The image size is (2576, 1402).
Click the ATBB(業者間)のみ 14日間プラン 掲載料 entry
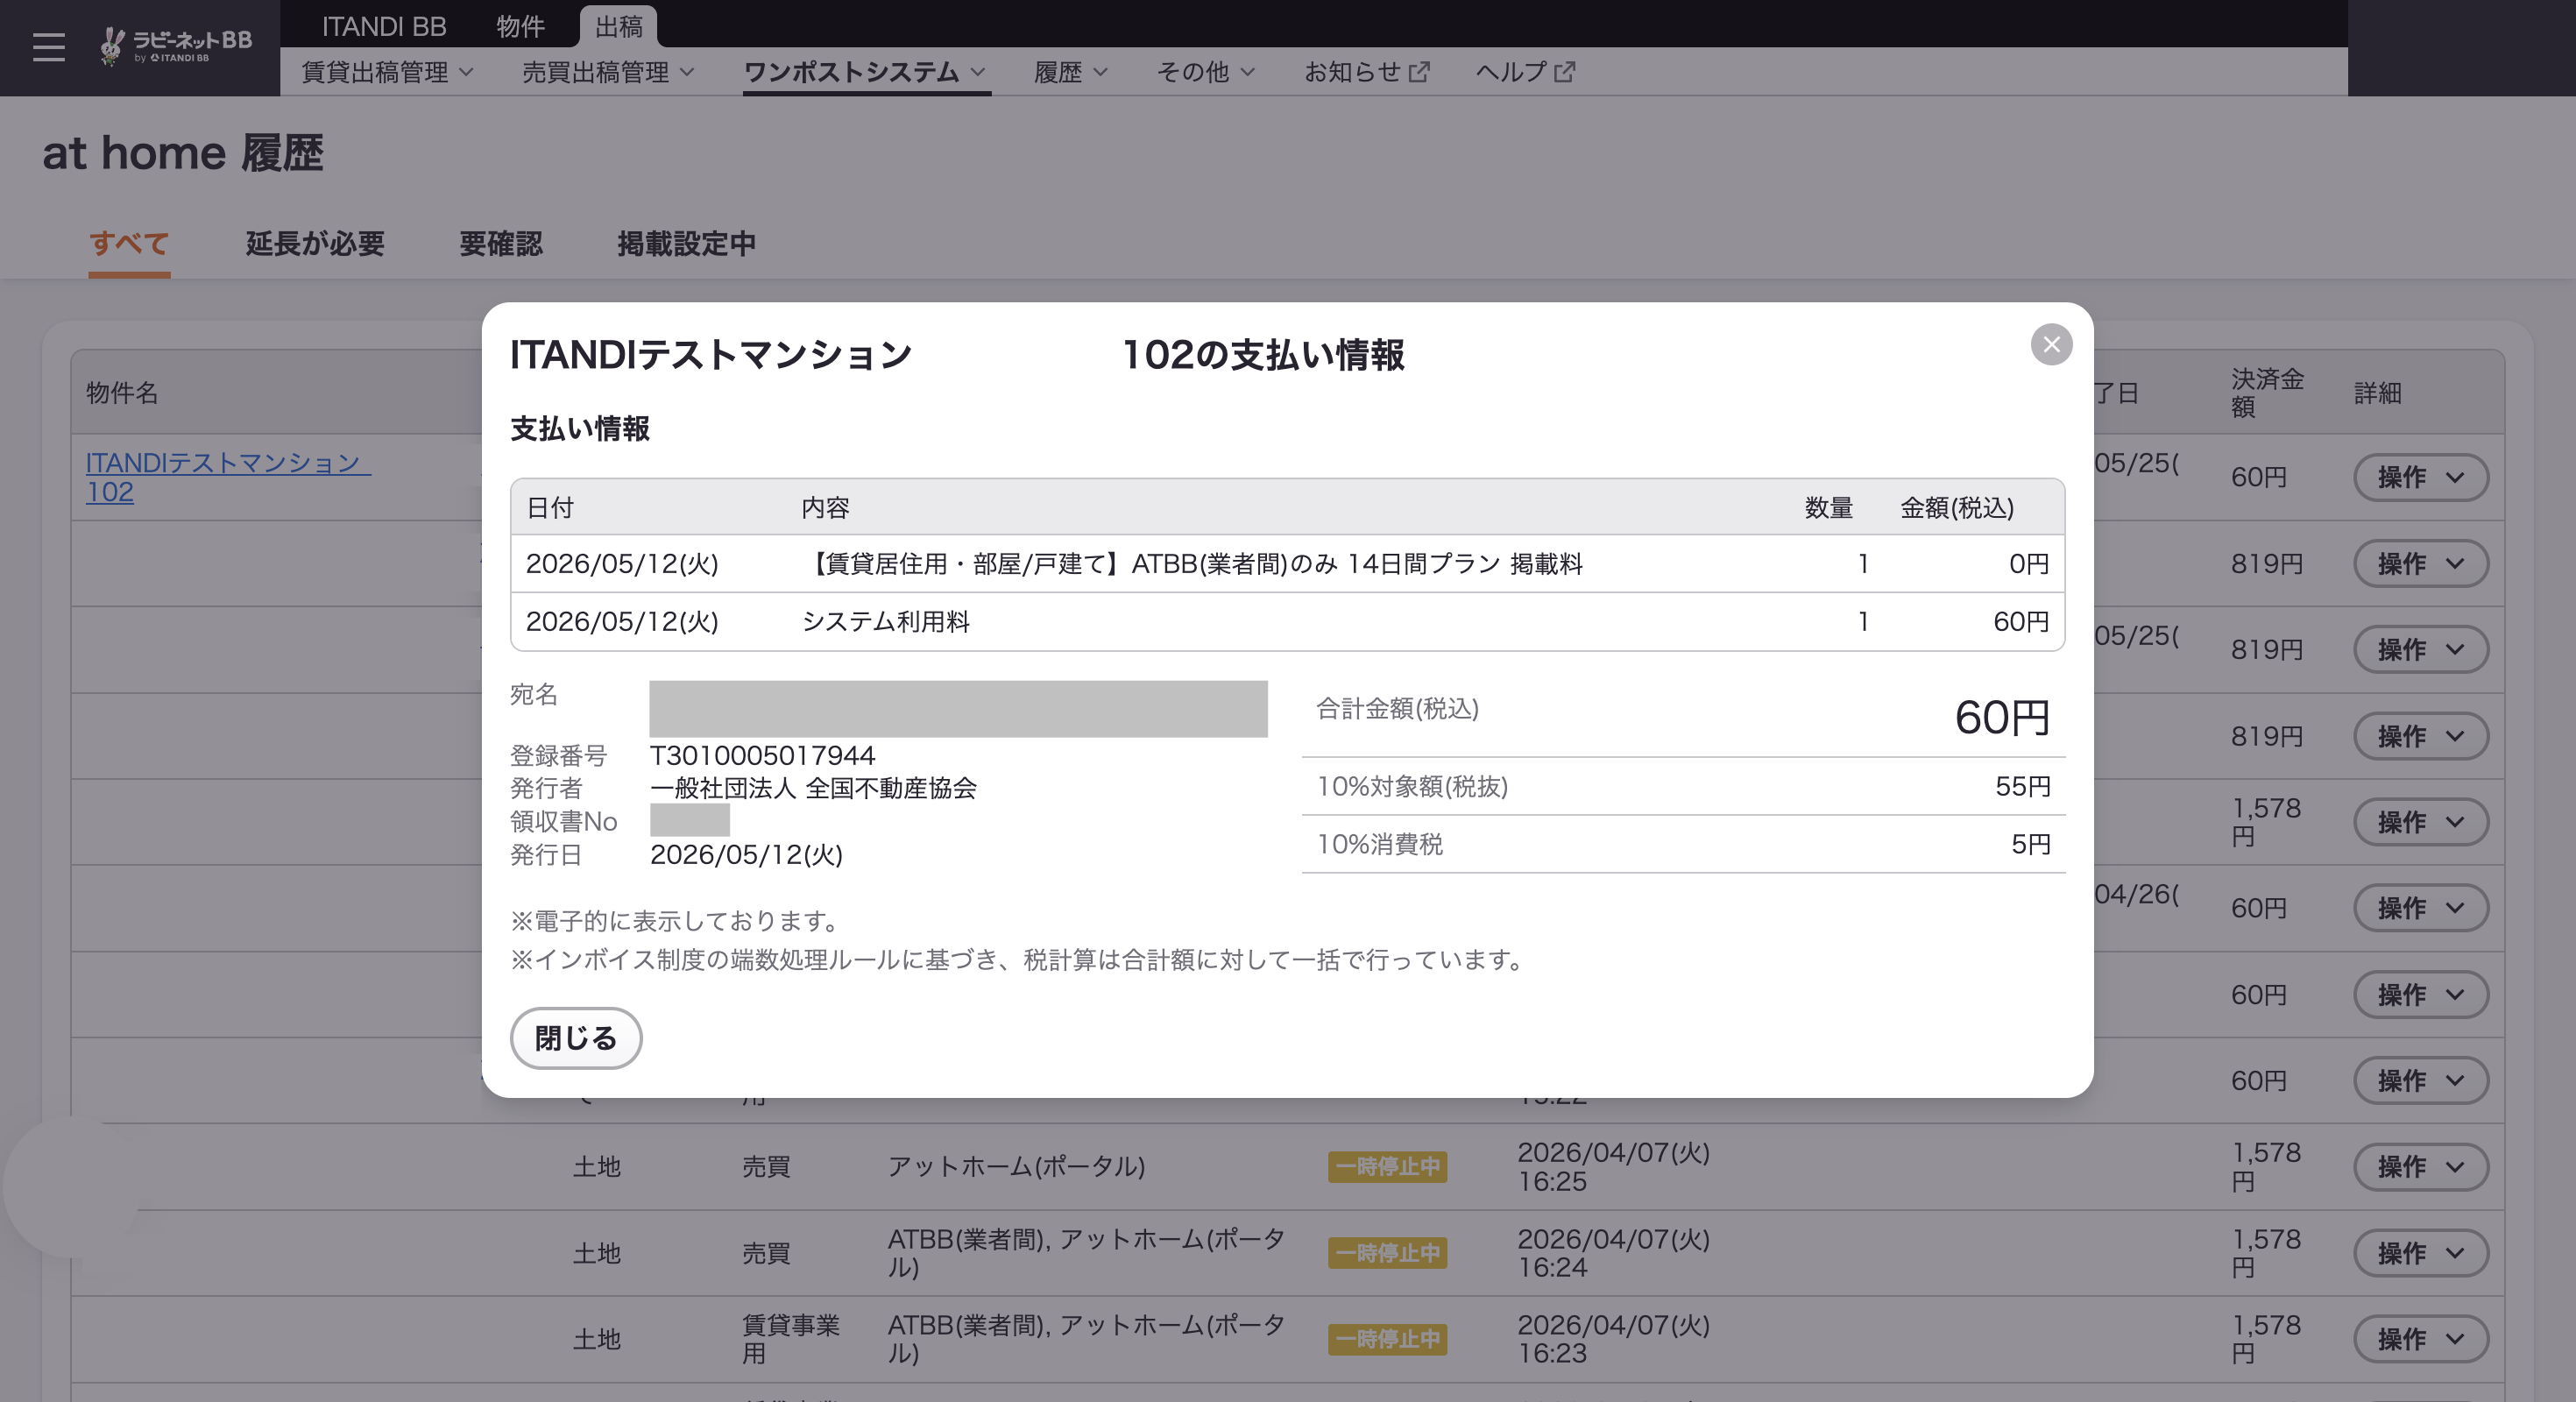click(x=1192, y=564)
